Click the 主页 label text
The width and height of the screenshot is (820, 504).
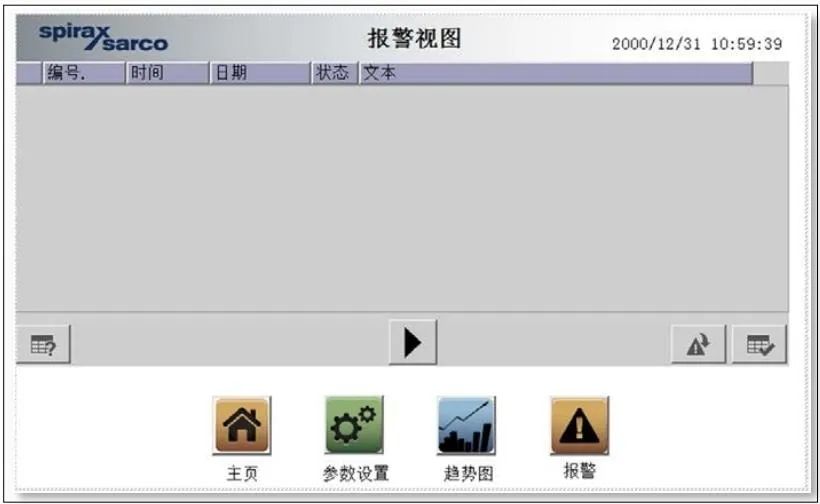click(x=242, y=474)
